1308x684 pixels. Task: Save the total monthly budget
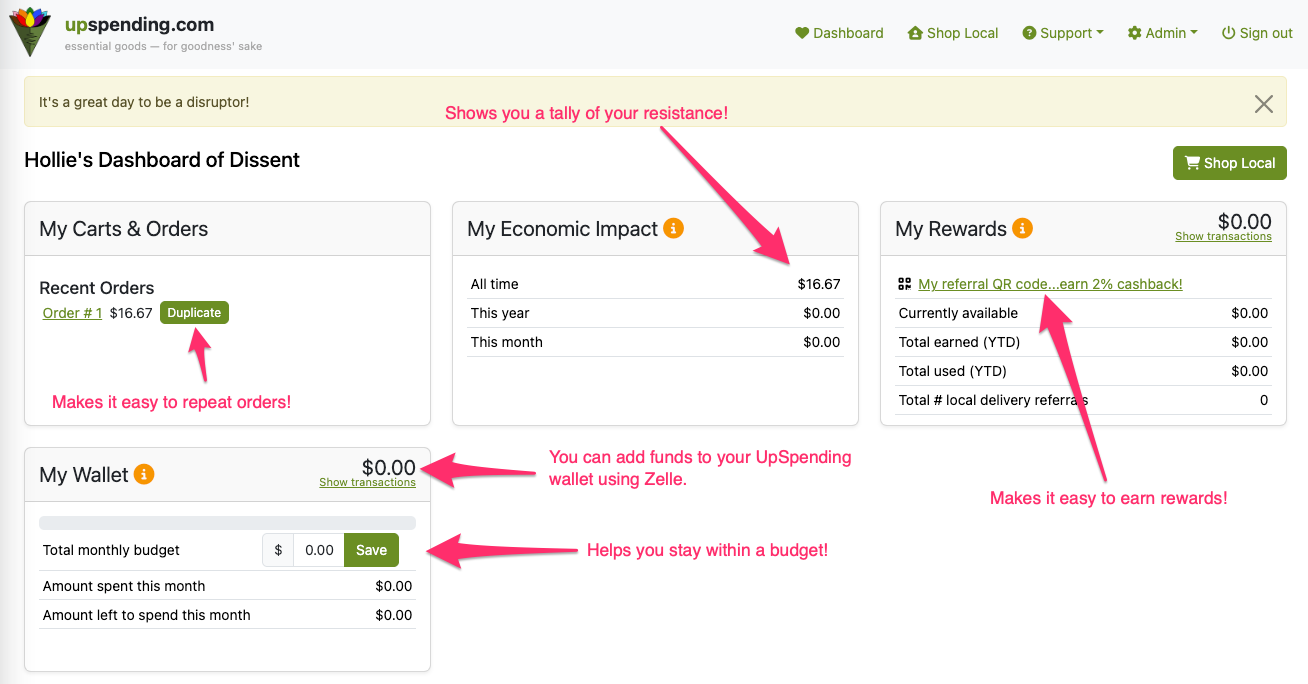(x=371, y=550)
